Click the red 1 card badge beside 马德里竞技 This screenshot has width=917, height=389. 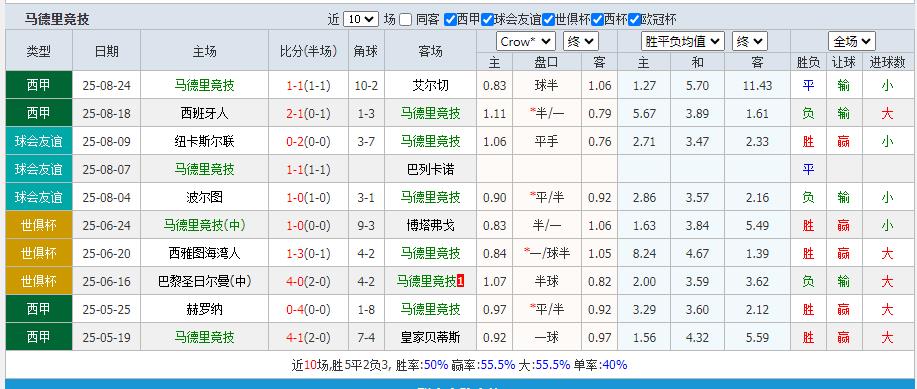pyautogui.click(x=460, y=281)
